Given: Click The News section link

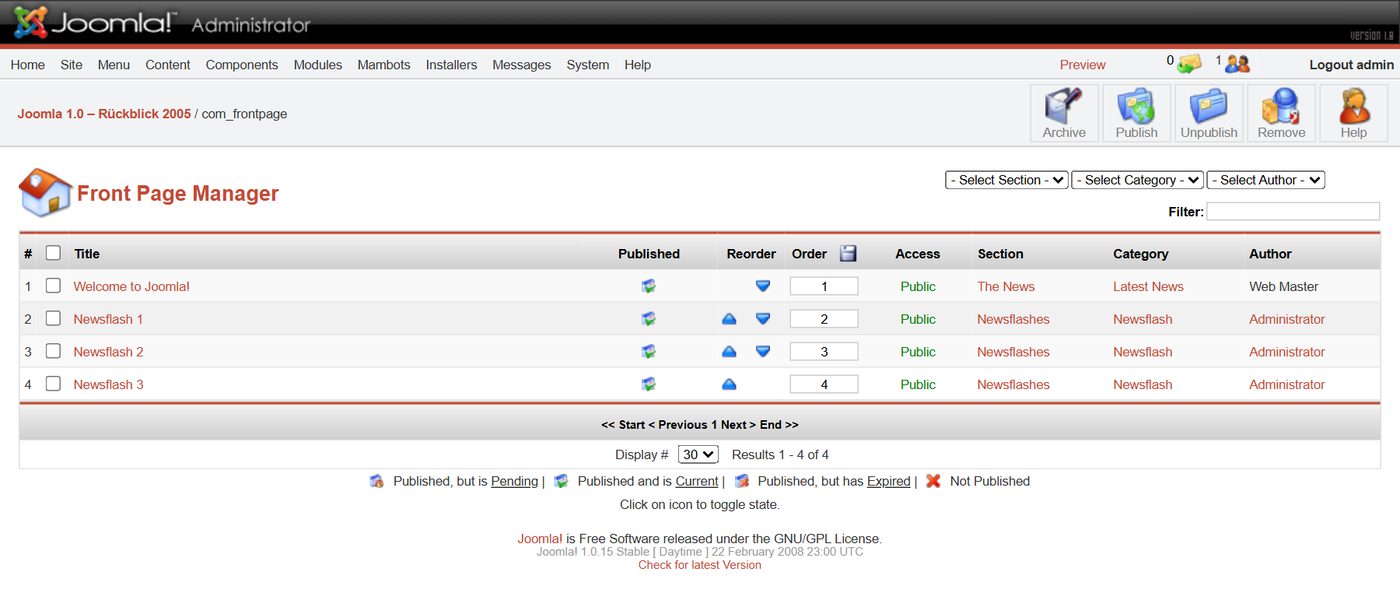Looking at the screenshot, I should coord(1006,286).
